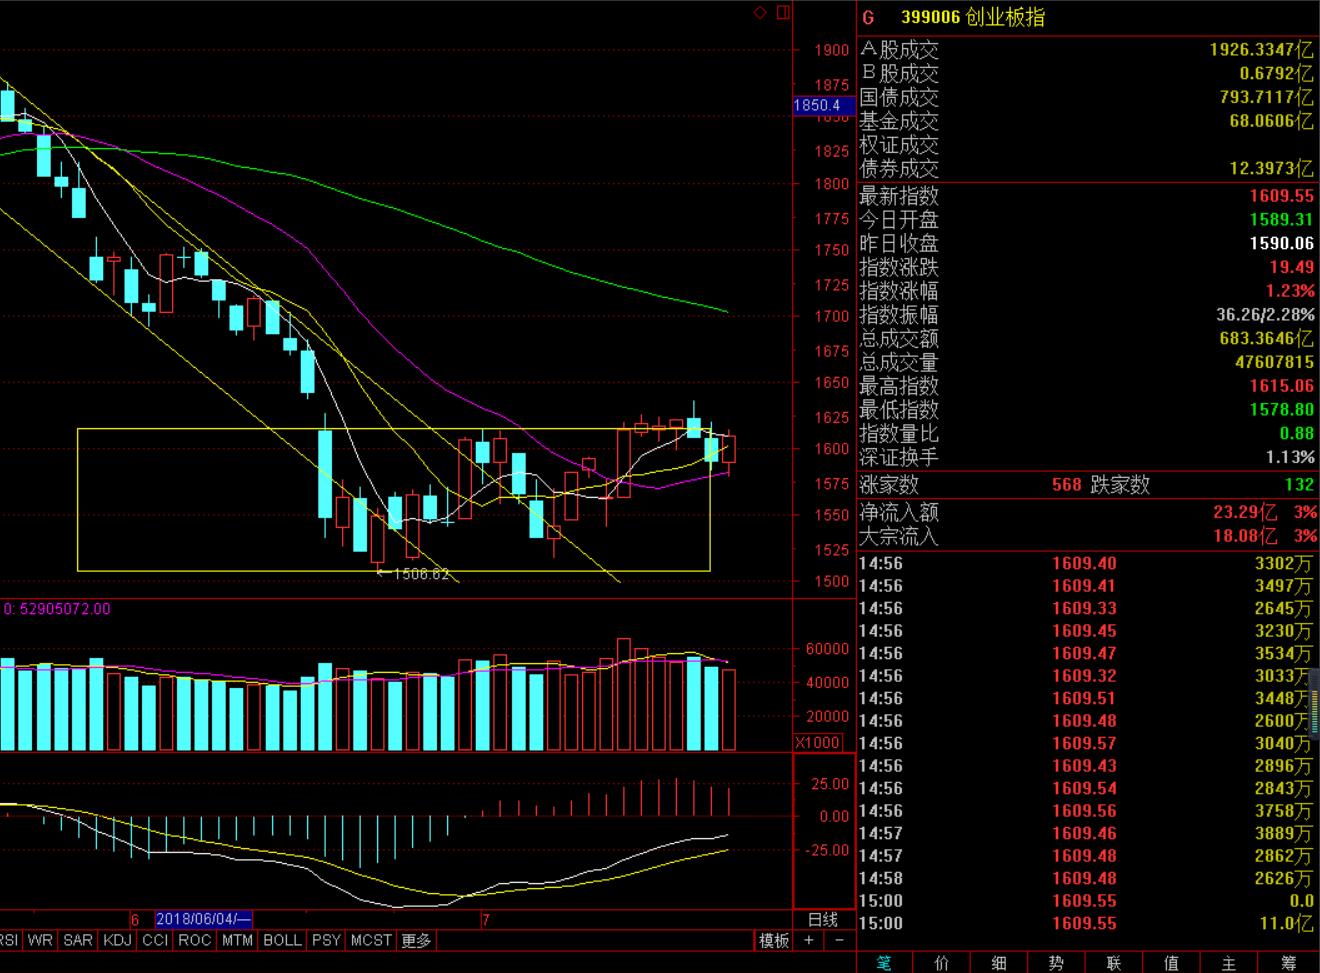Click the A股成交 value 1926.3347亿
The image size is (1320, 973).
(1261, 49)
